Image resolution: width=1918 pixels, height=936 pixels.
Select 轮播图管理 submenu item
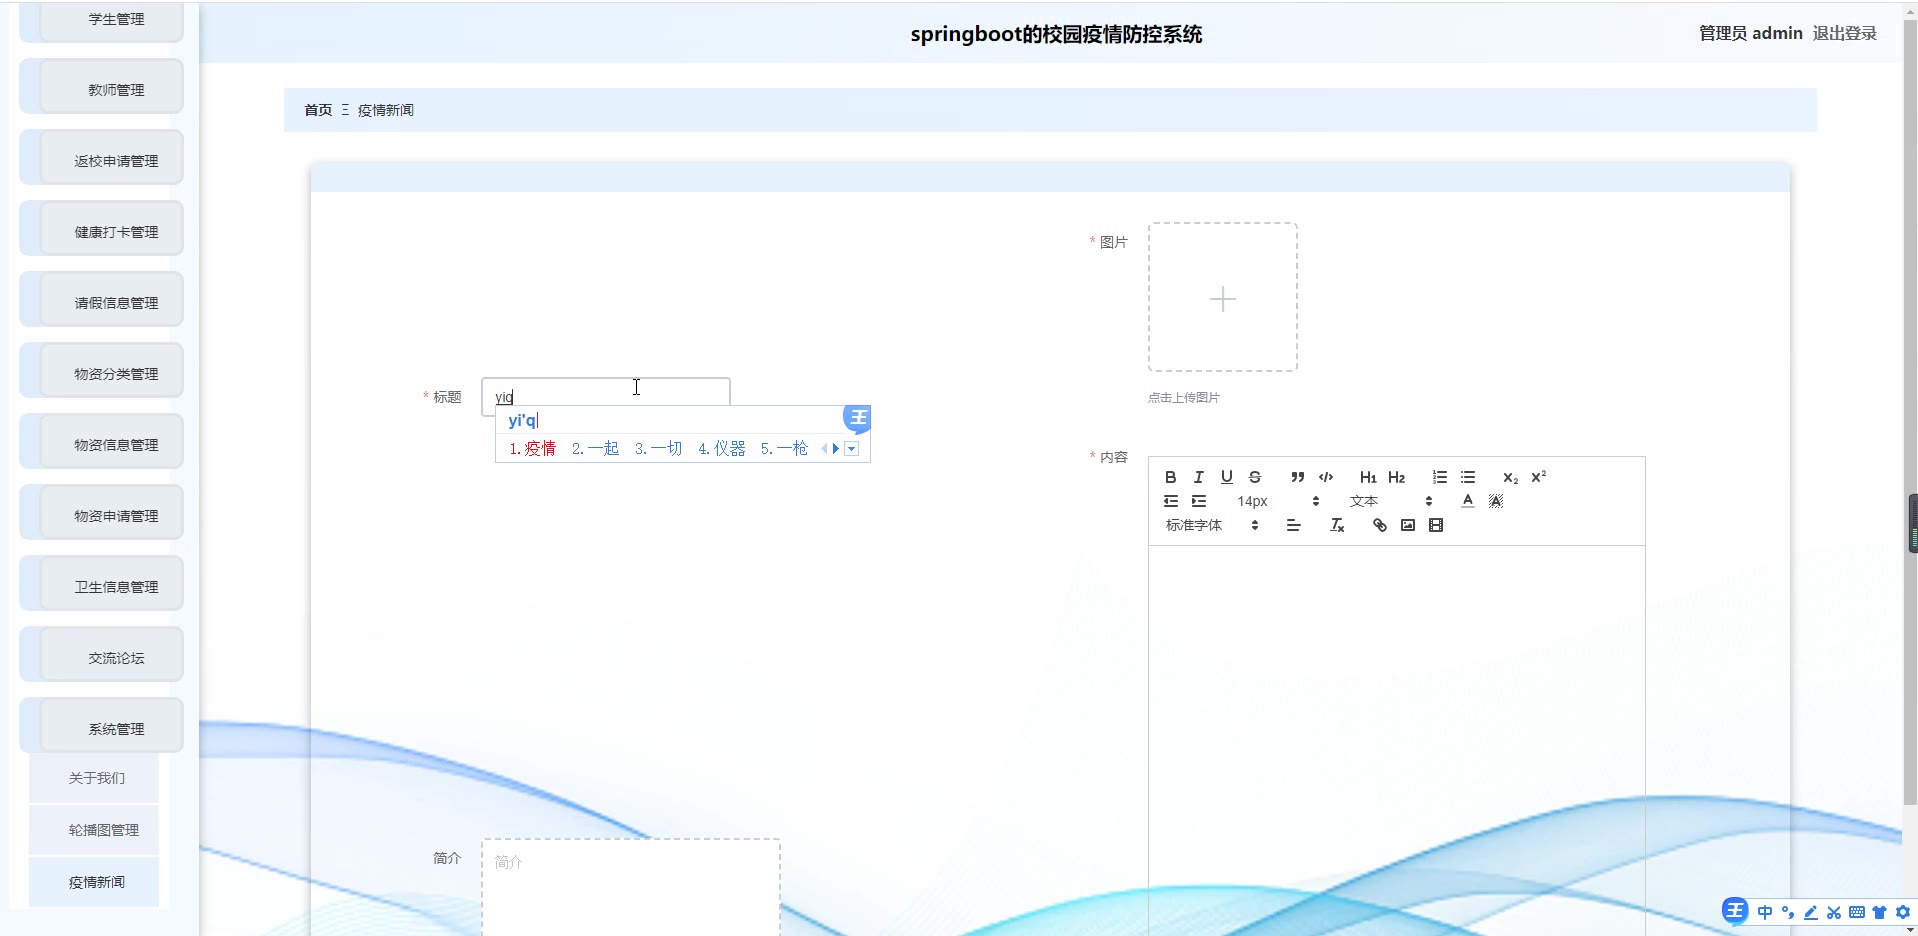(94, 830)
